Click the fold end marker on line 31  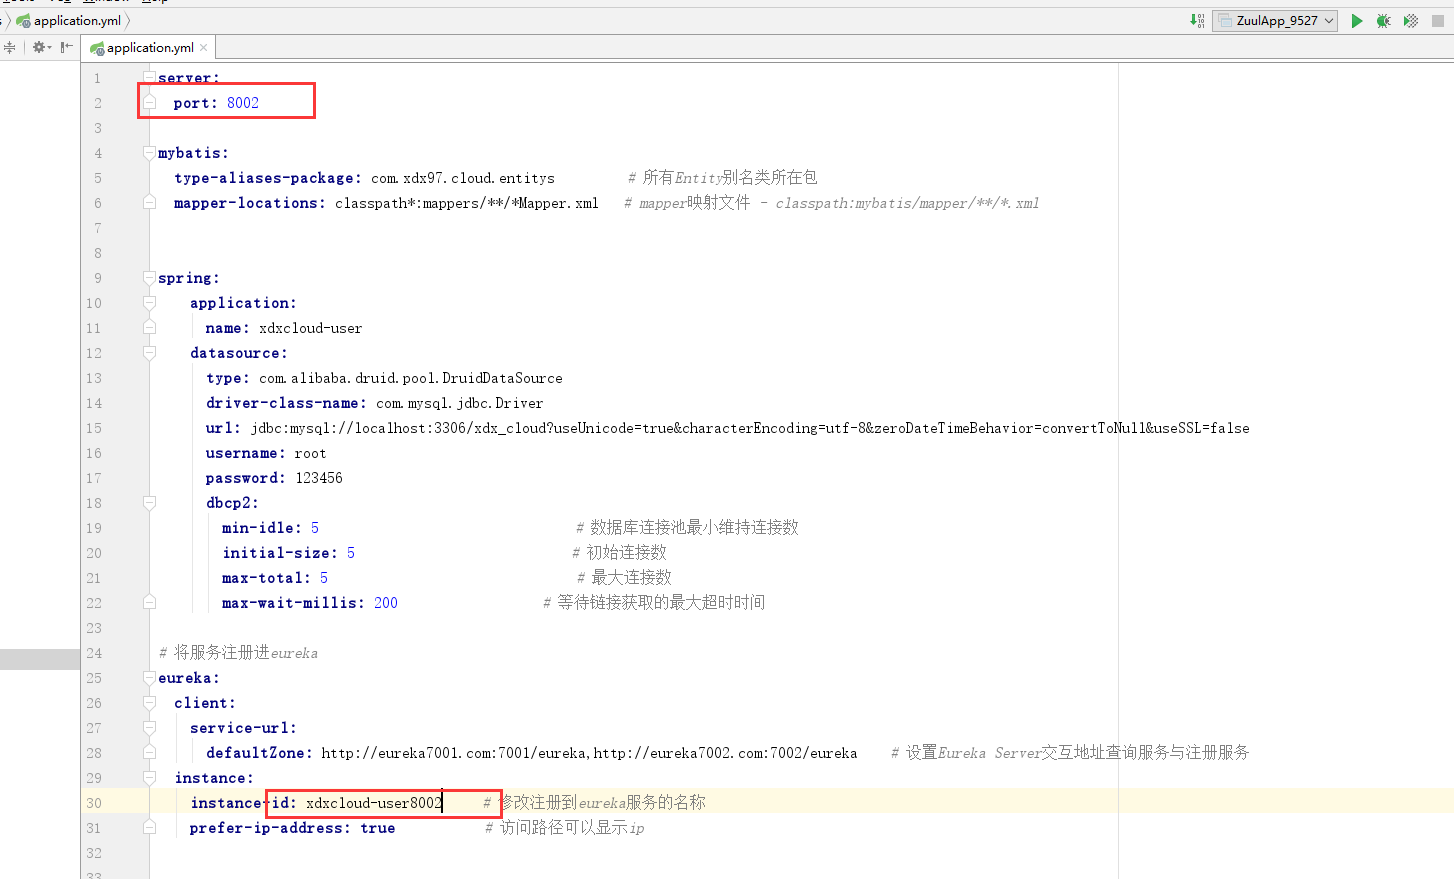(149, 827)
